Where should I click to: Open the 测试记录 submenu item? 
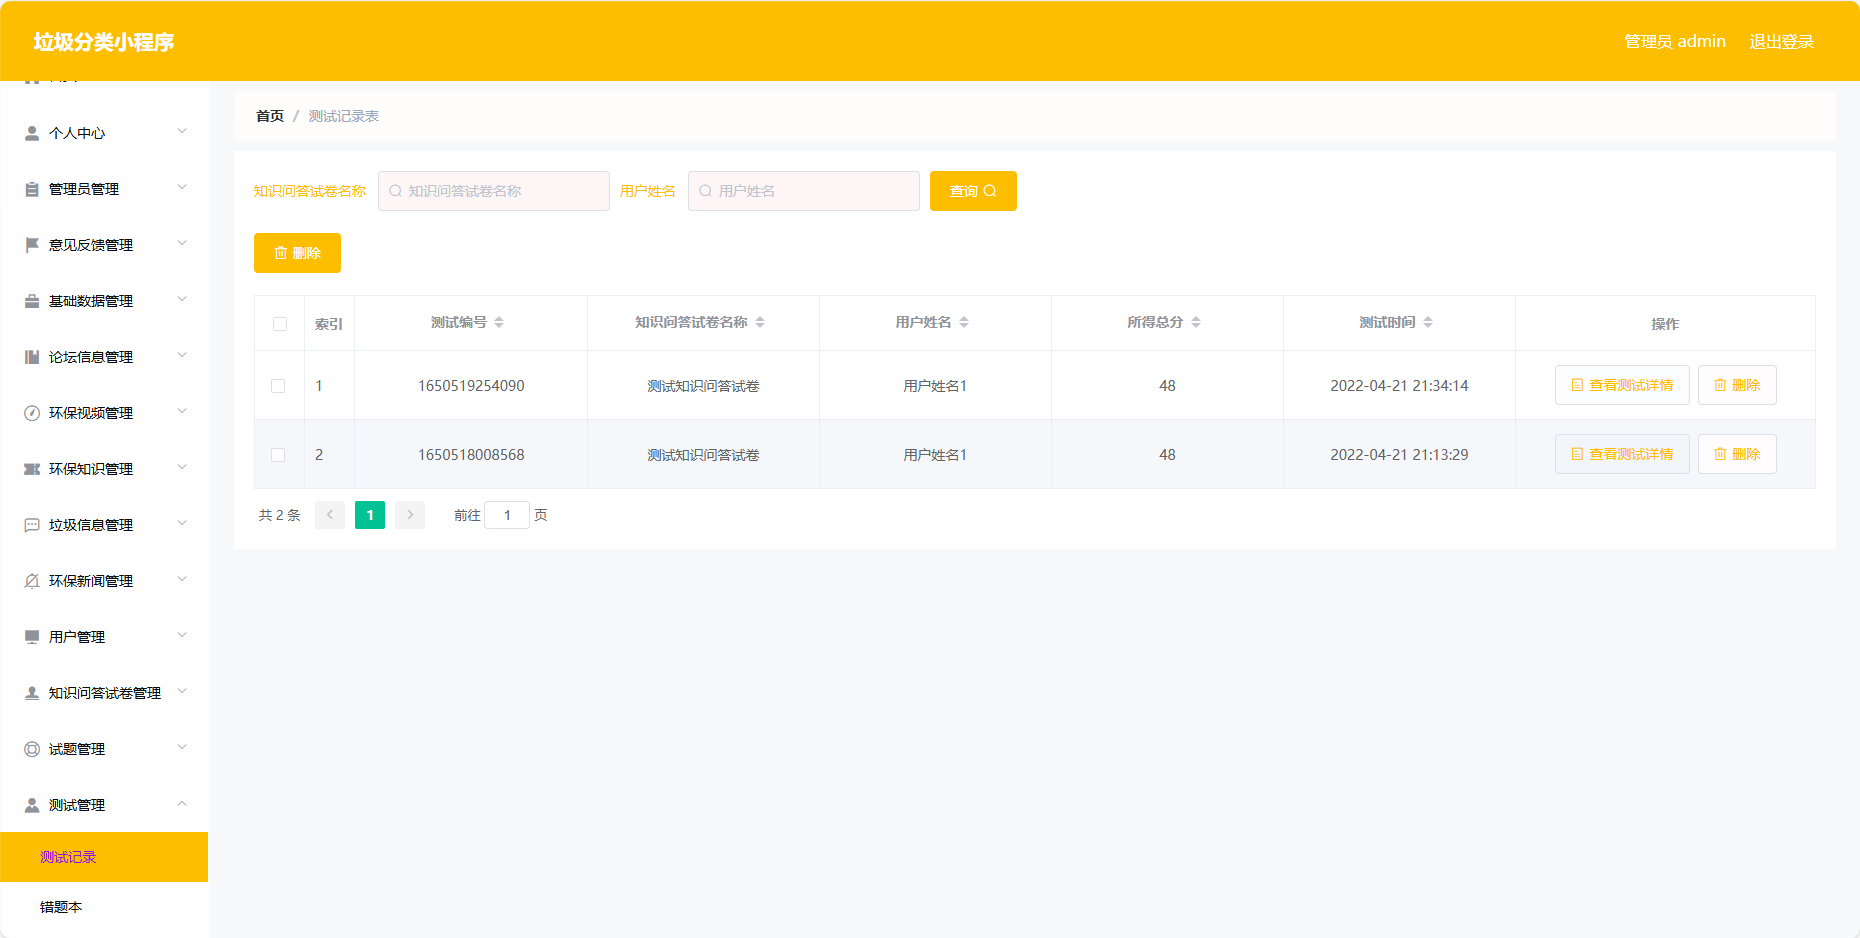click(104, 857)
